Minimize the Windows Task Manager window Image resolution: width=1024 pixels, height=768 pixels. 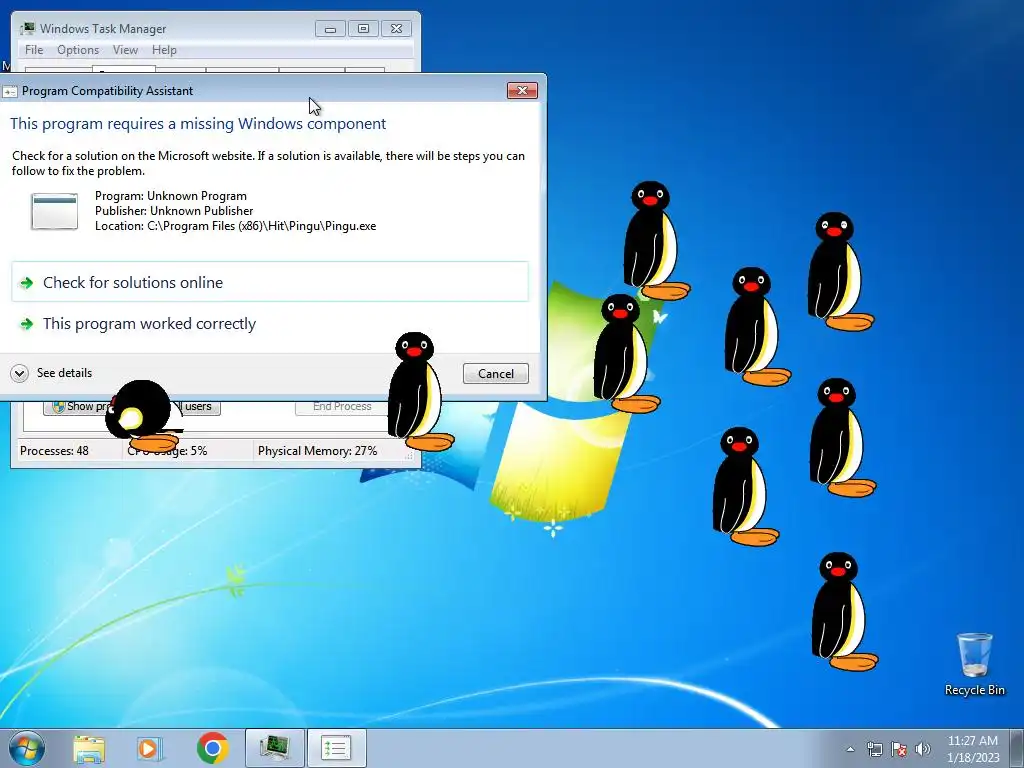pos(330,29)
